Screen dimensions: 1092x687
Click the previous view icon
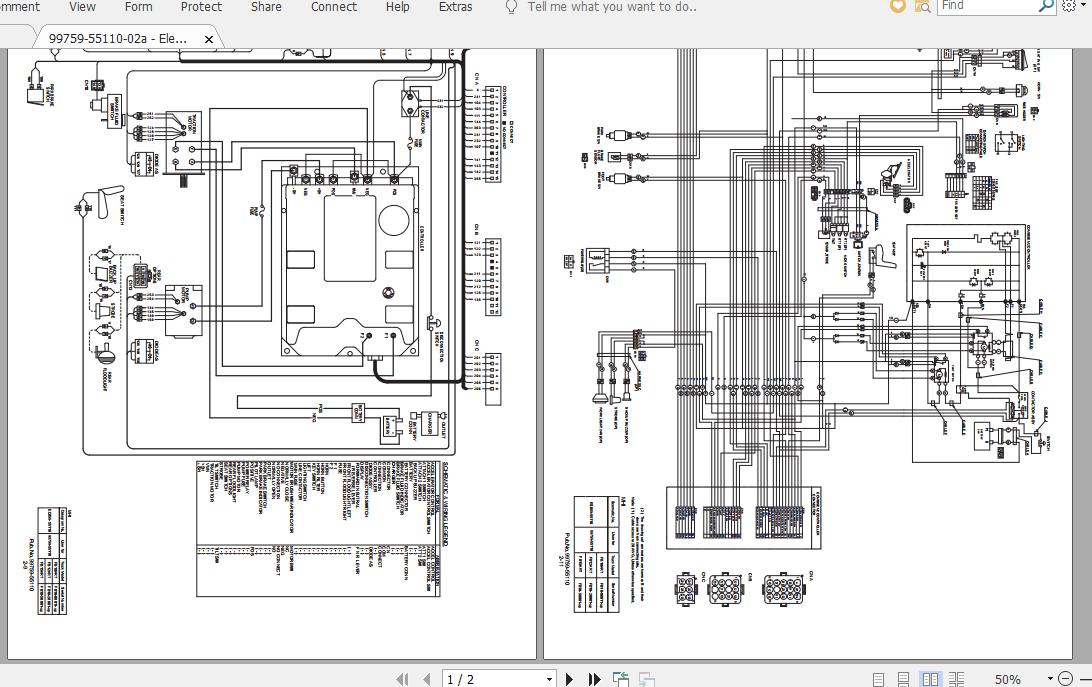[620, 679]
